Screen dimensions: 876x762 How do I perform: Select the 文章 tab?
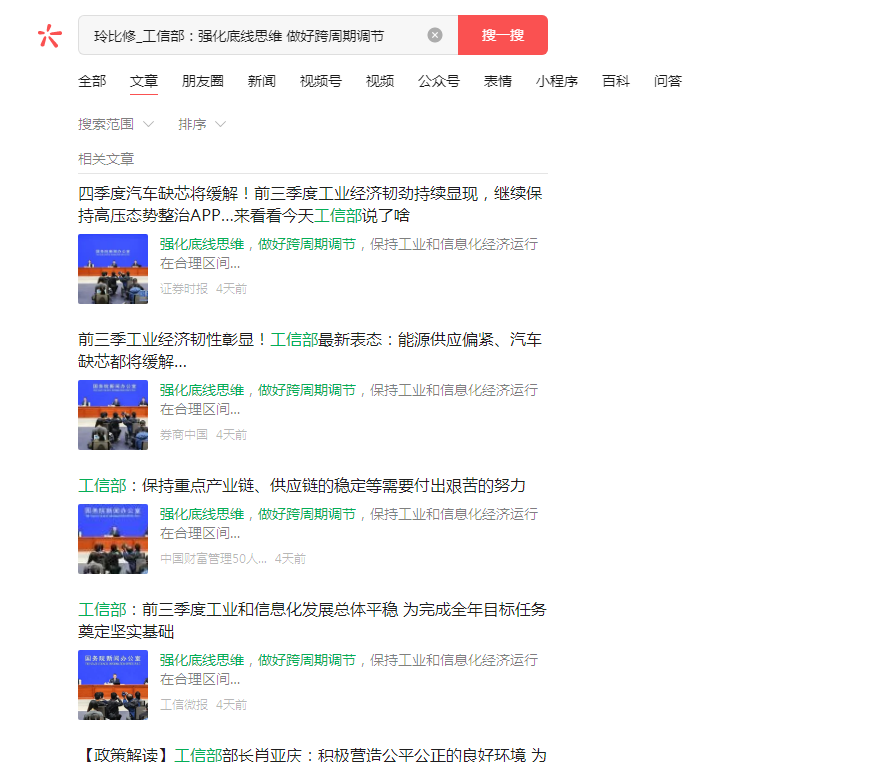[144, 81]
